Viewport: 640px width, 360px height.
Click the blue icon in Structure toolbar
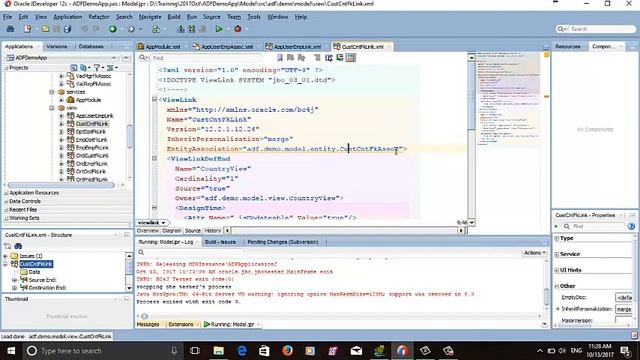click(x=18, y=246)
